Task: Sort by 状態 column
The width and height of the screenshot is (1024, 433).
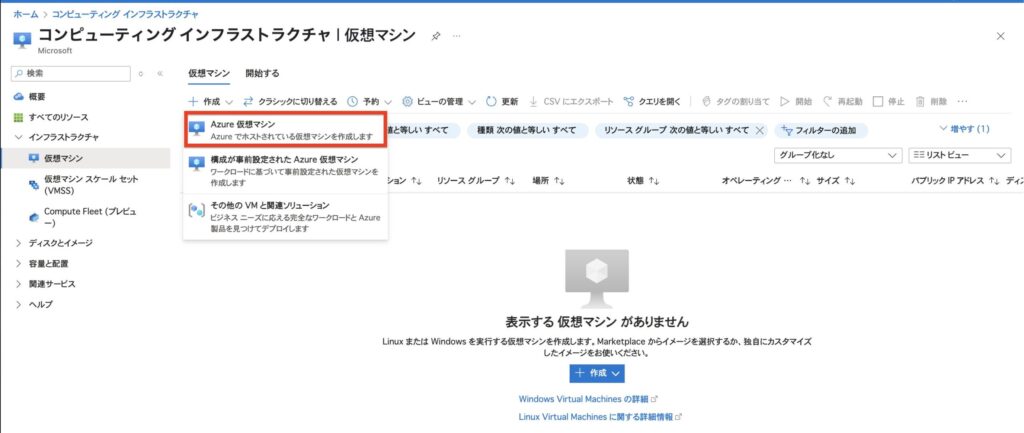Action: (643, 181)
